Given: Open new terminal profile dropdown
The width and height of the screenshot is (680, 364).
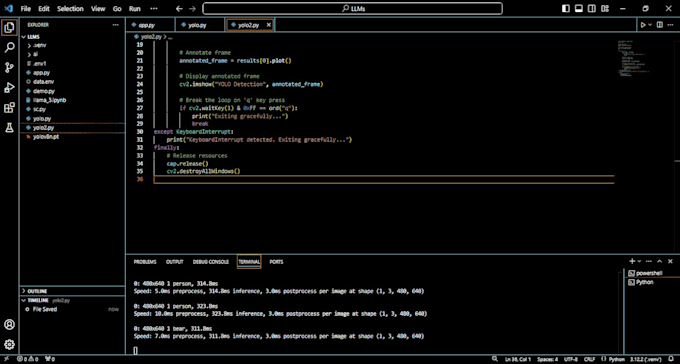Looking at the screenshot, I should click(639, 261).
